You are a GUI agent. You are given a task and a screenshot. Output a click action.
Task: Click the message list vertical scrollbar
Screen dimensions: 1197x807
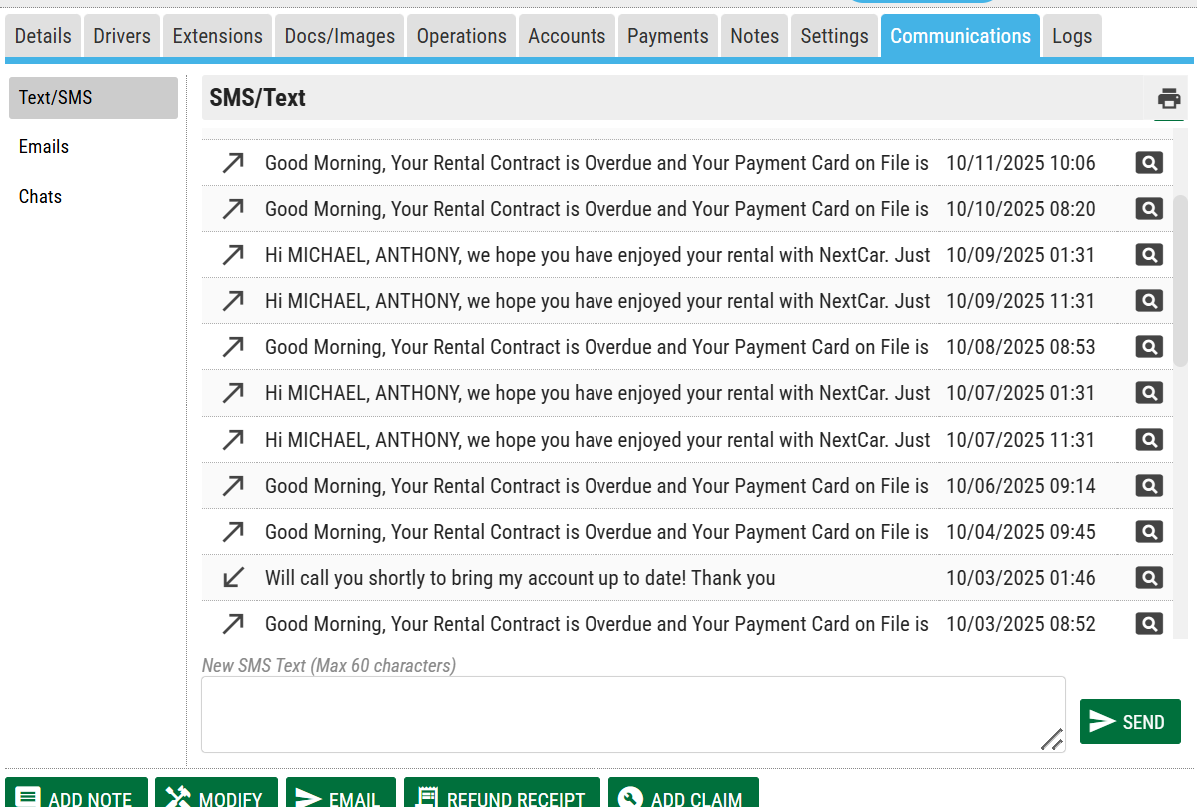(x=1180, y=280)
